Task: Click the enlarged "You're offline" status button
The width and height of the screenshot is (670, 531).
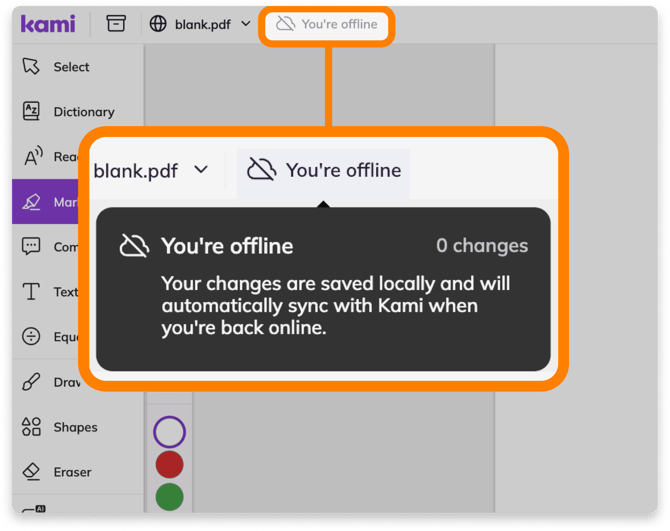Action: coord(323,173)
